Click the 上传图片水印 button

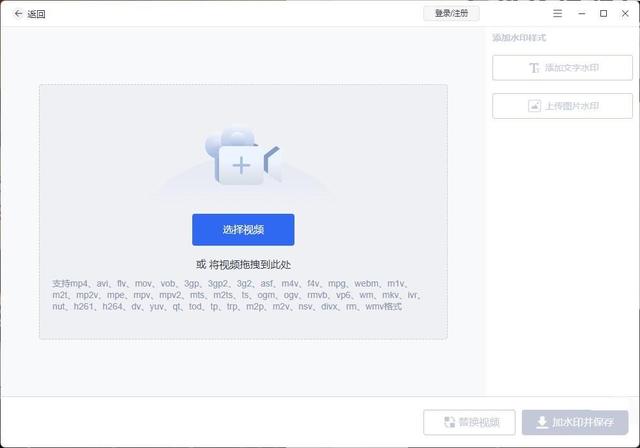coord(562,106)
